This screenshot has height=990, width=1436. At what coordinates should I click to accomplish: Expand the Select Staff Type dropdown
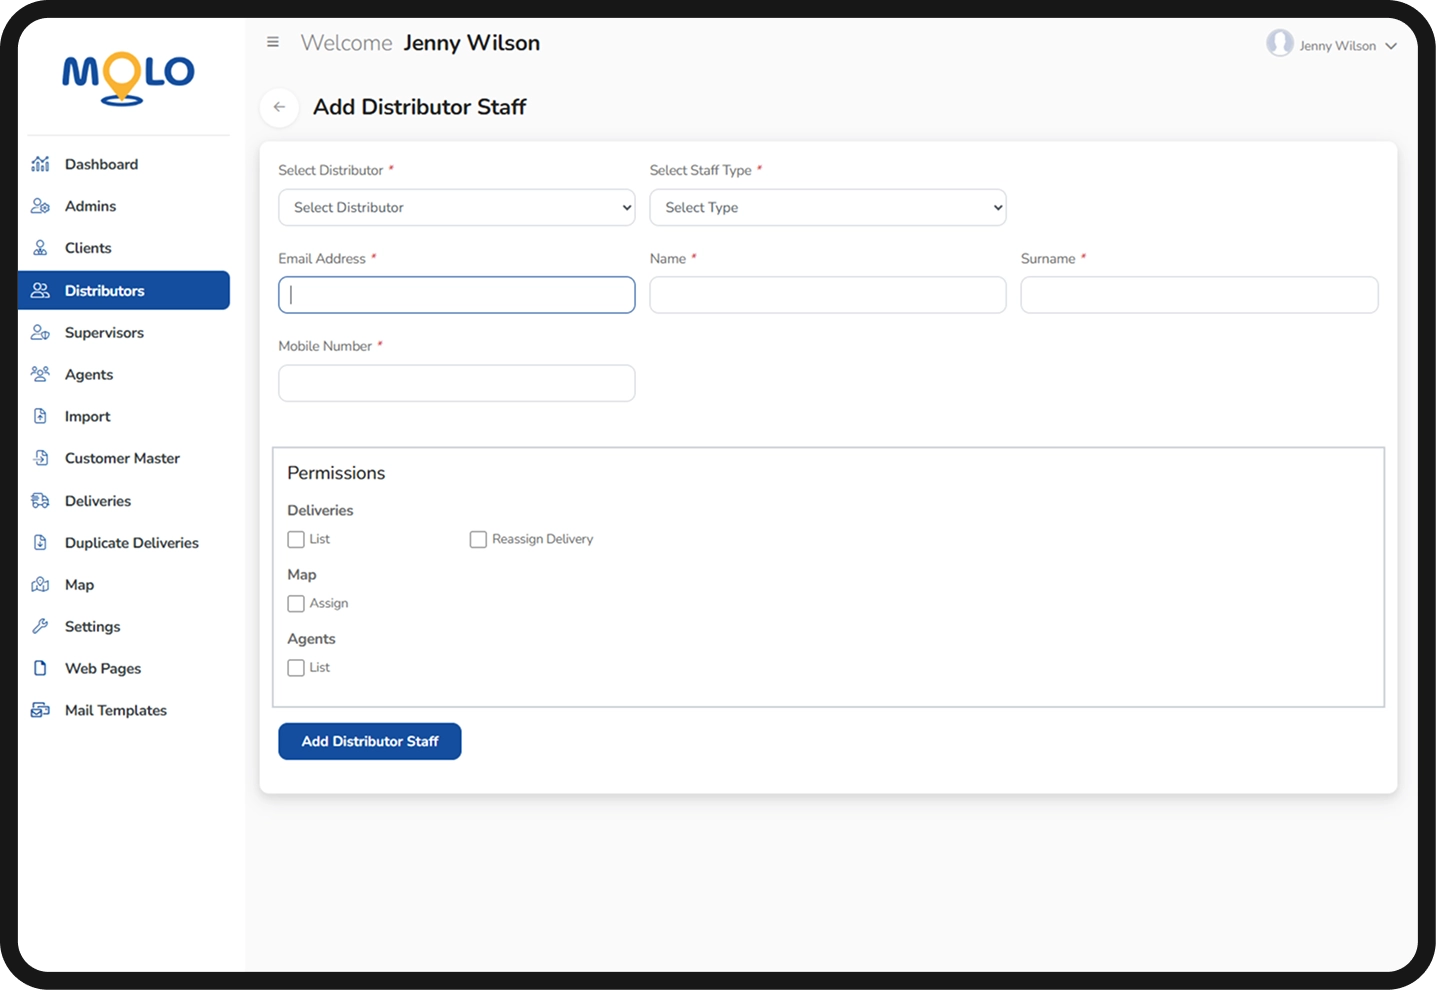pyautogui.click(x=828, y=207)
